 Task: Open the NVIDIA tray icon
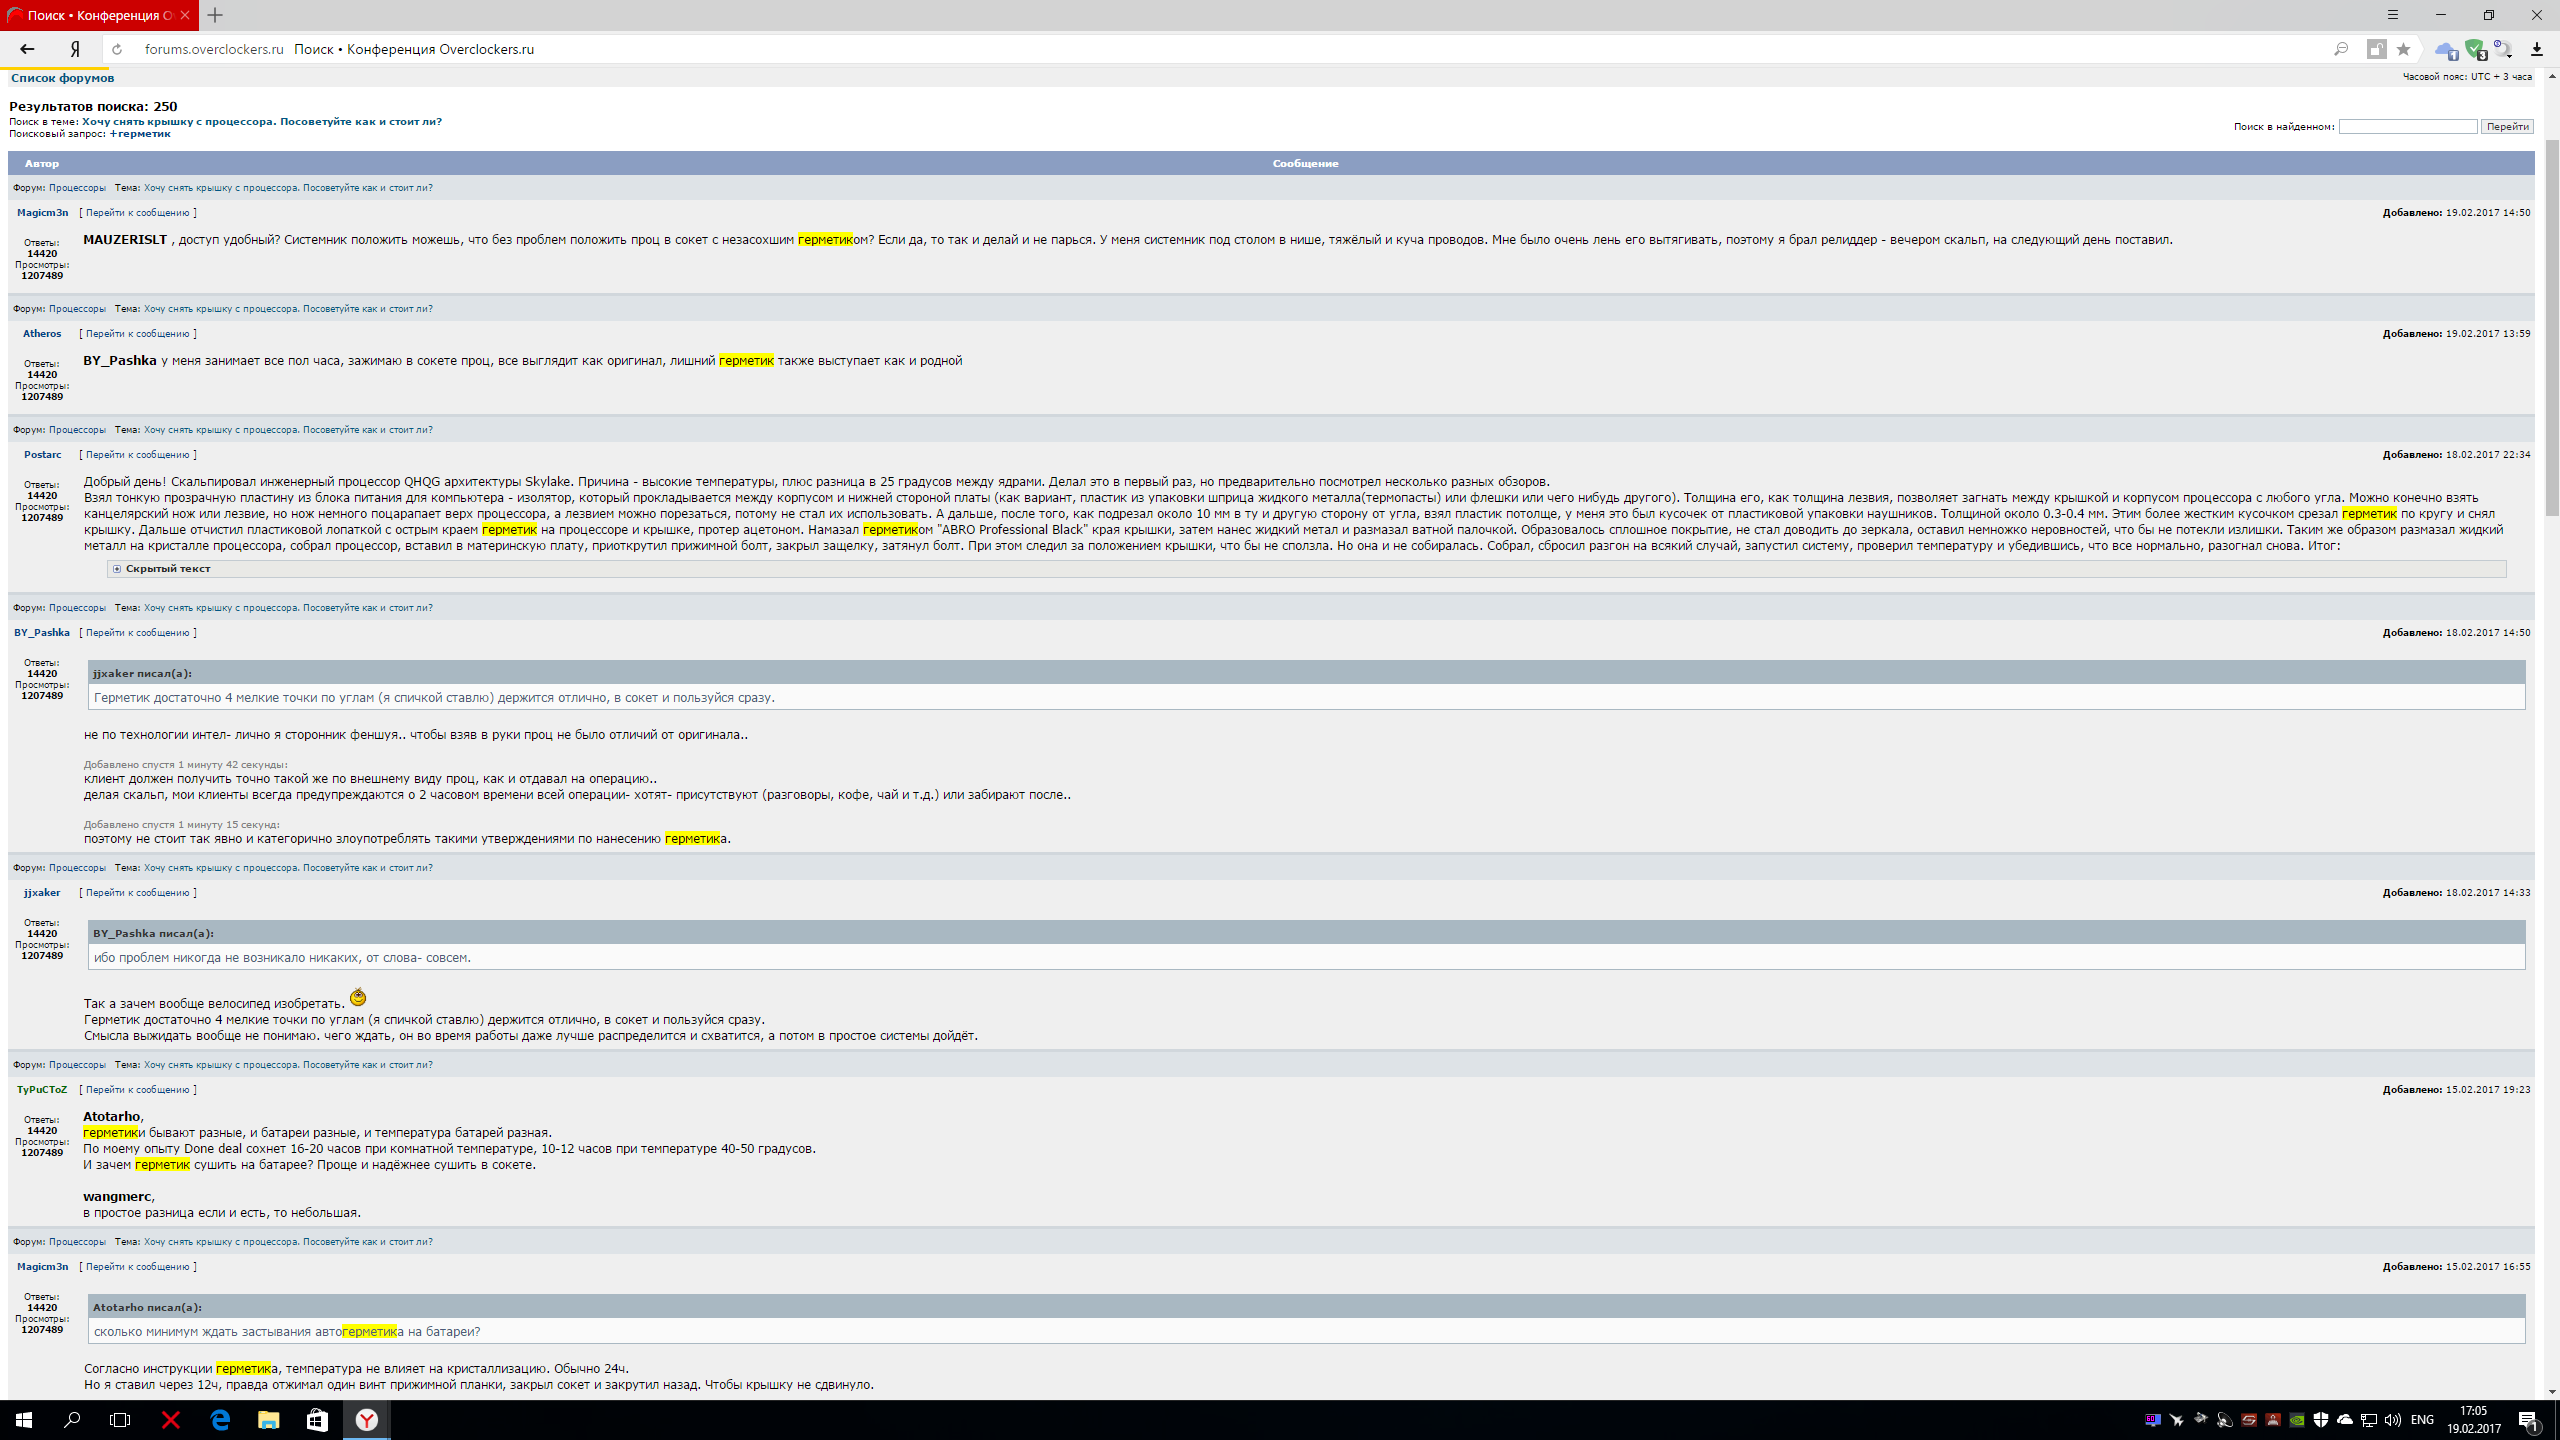pyautogui.click(x=2297, y=1420)
